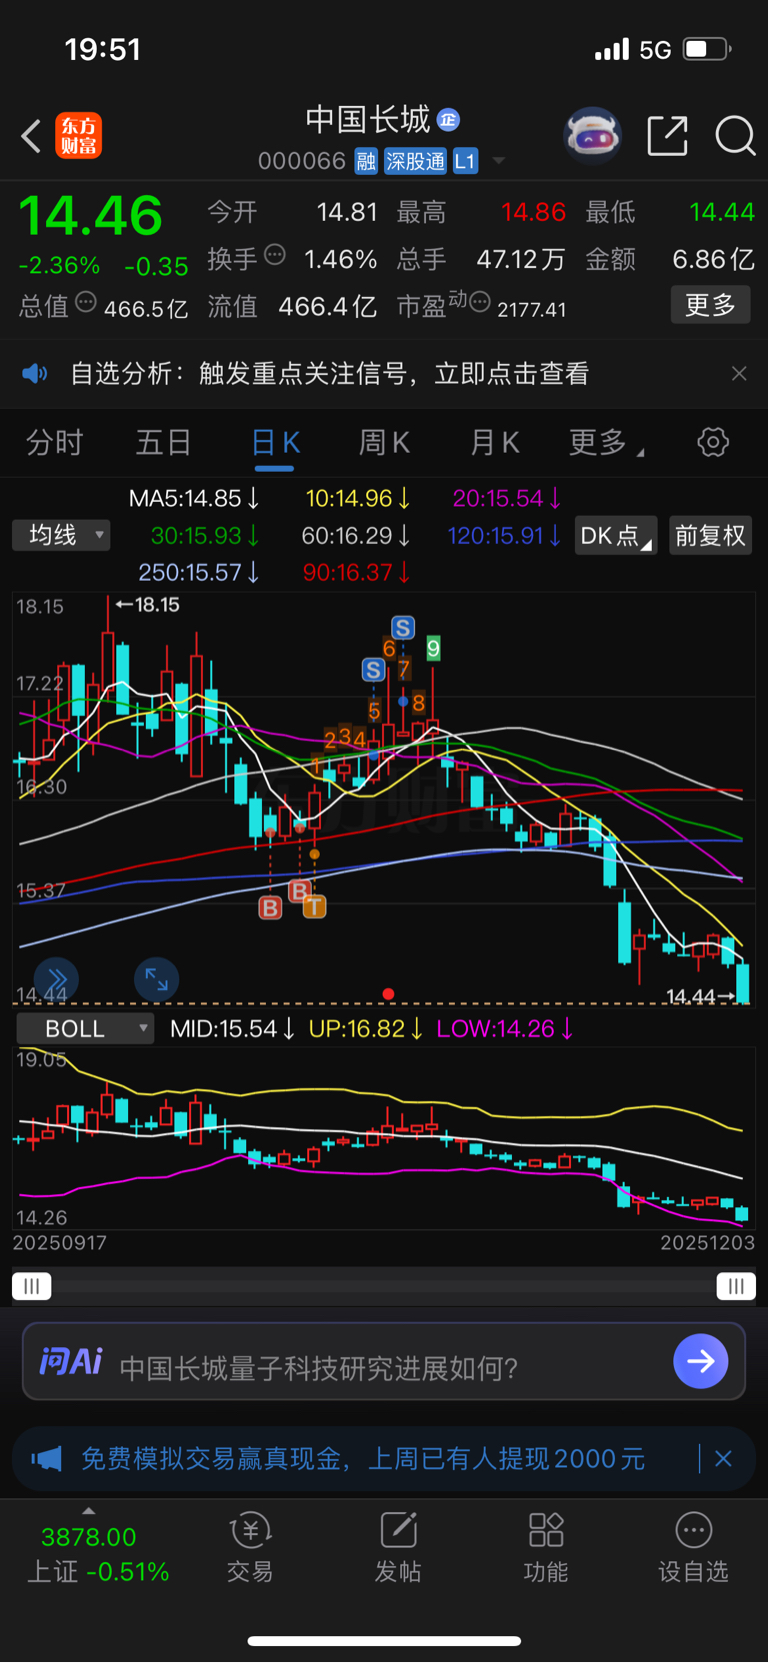Open the 东方财富 logo icon
768x1663 pixels.
click(x=78, y=135)
